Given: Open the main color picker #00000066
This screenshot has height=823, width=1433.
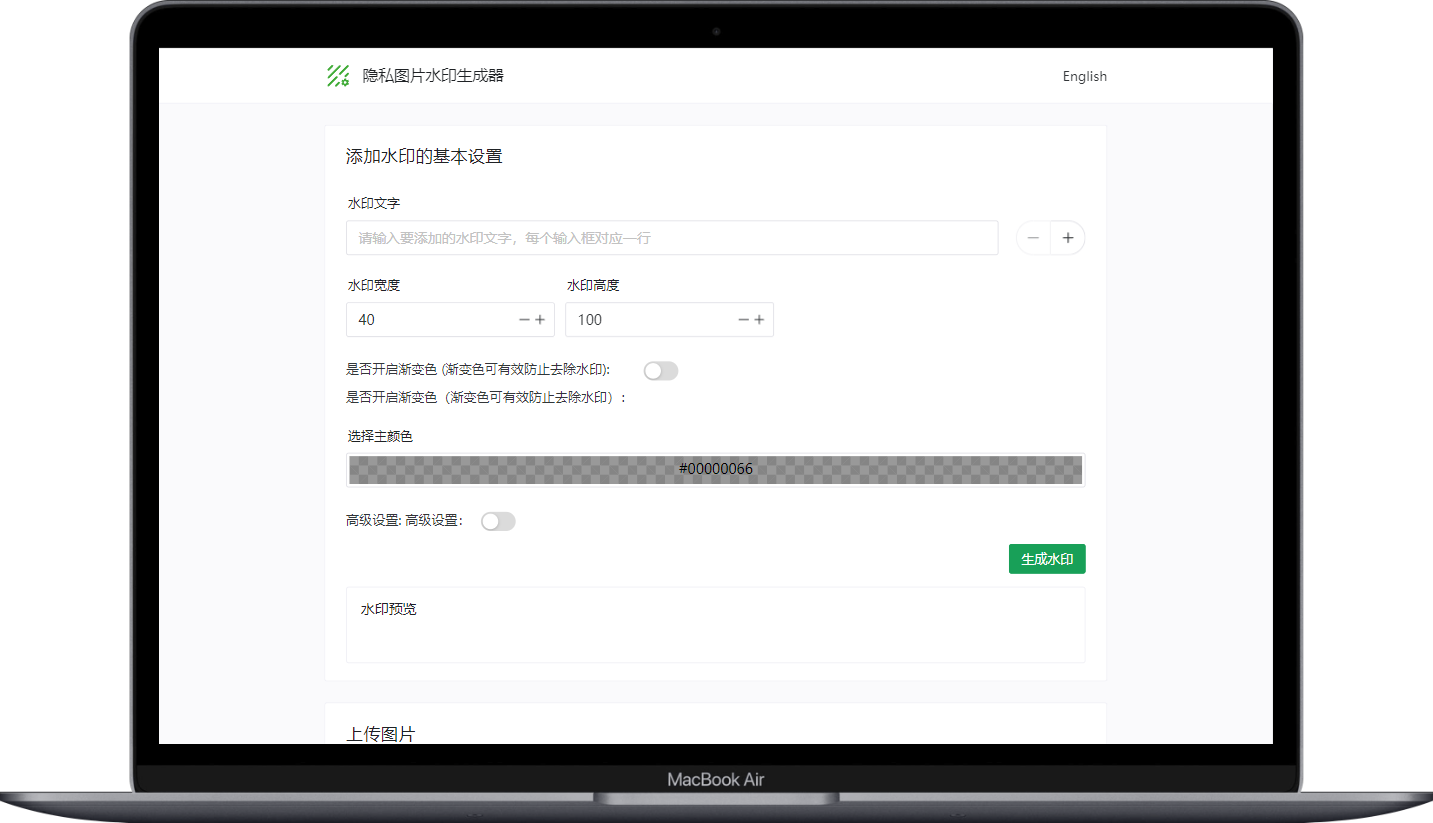Looking at the screenshot, I should coord(716,469).
